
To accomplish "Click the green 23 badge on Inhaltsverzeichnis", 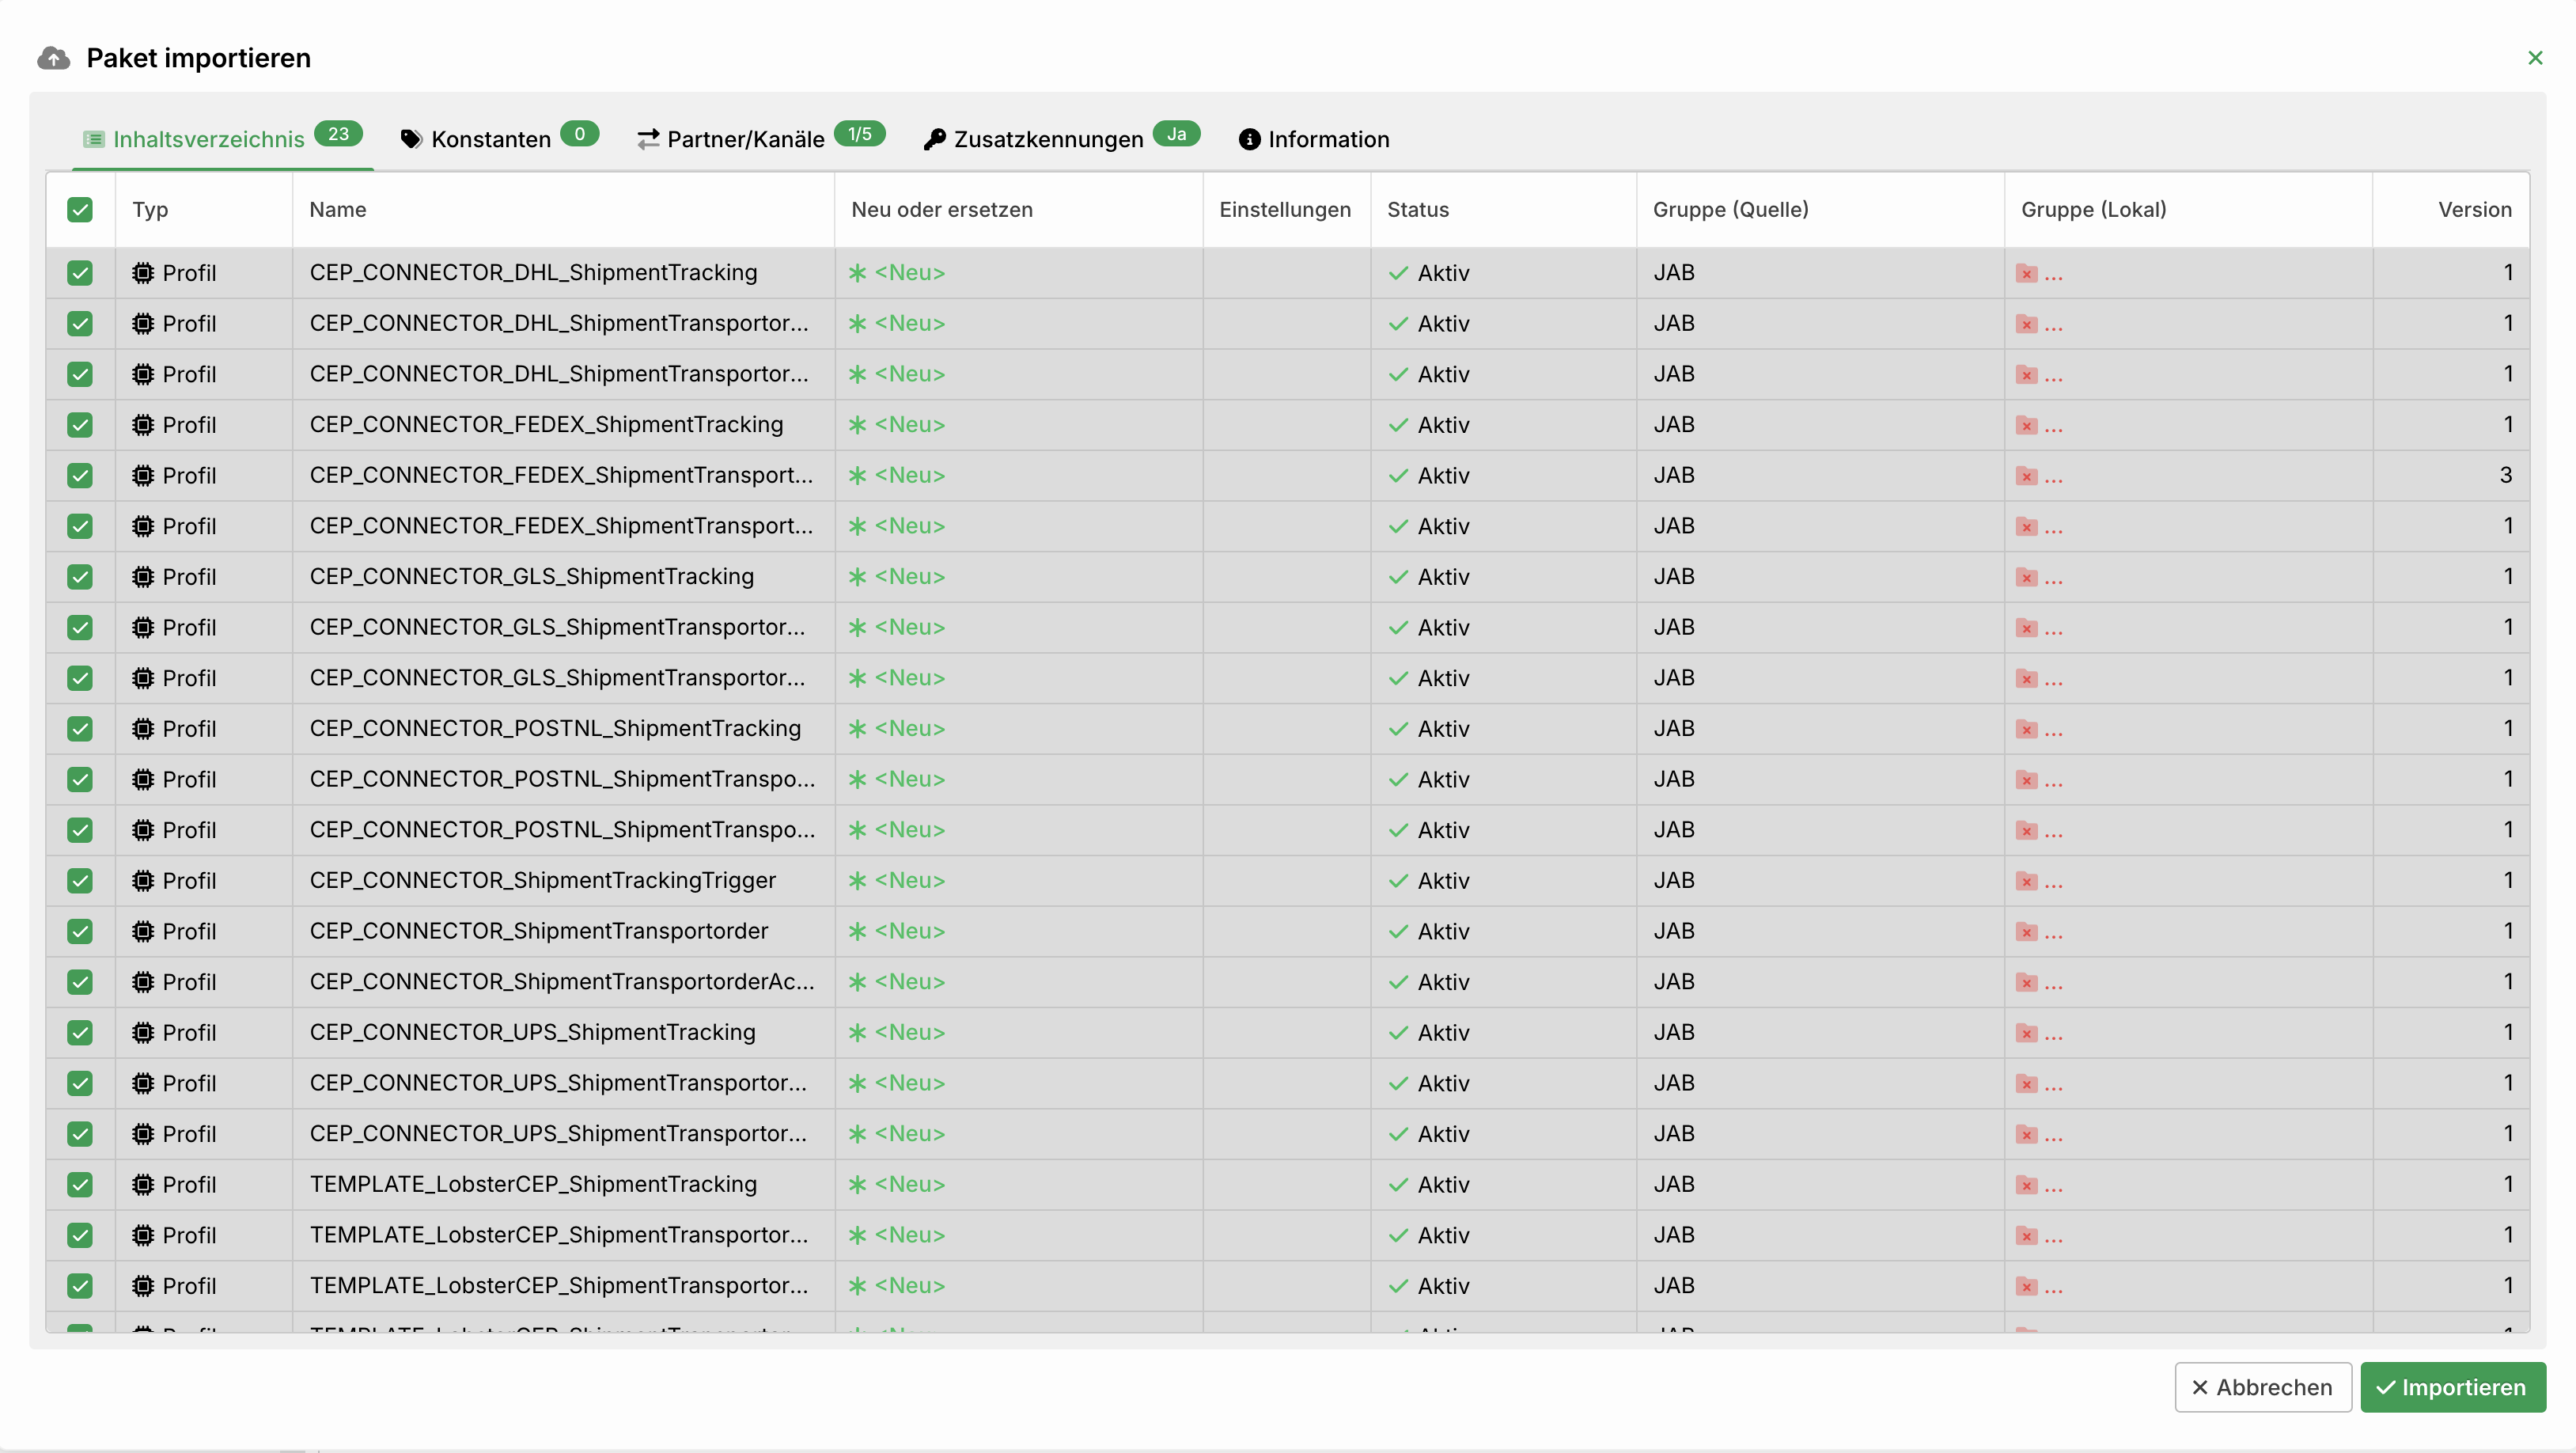I will click(338, 133).
